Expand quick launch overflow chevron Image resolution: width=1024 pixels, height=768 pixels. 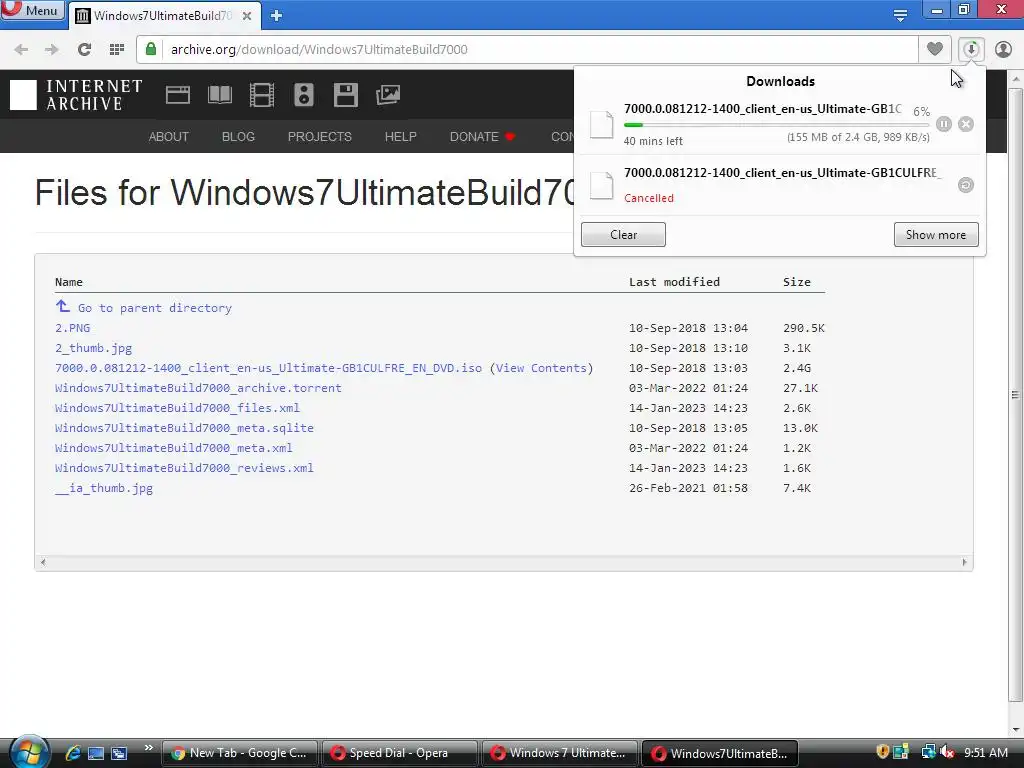tap(148, 748)
